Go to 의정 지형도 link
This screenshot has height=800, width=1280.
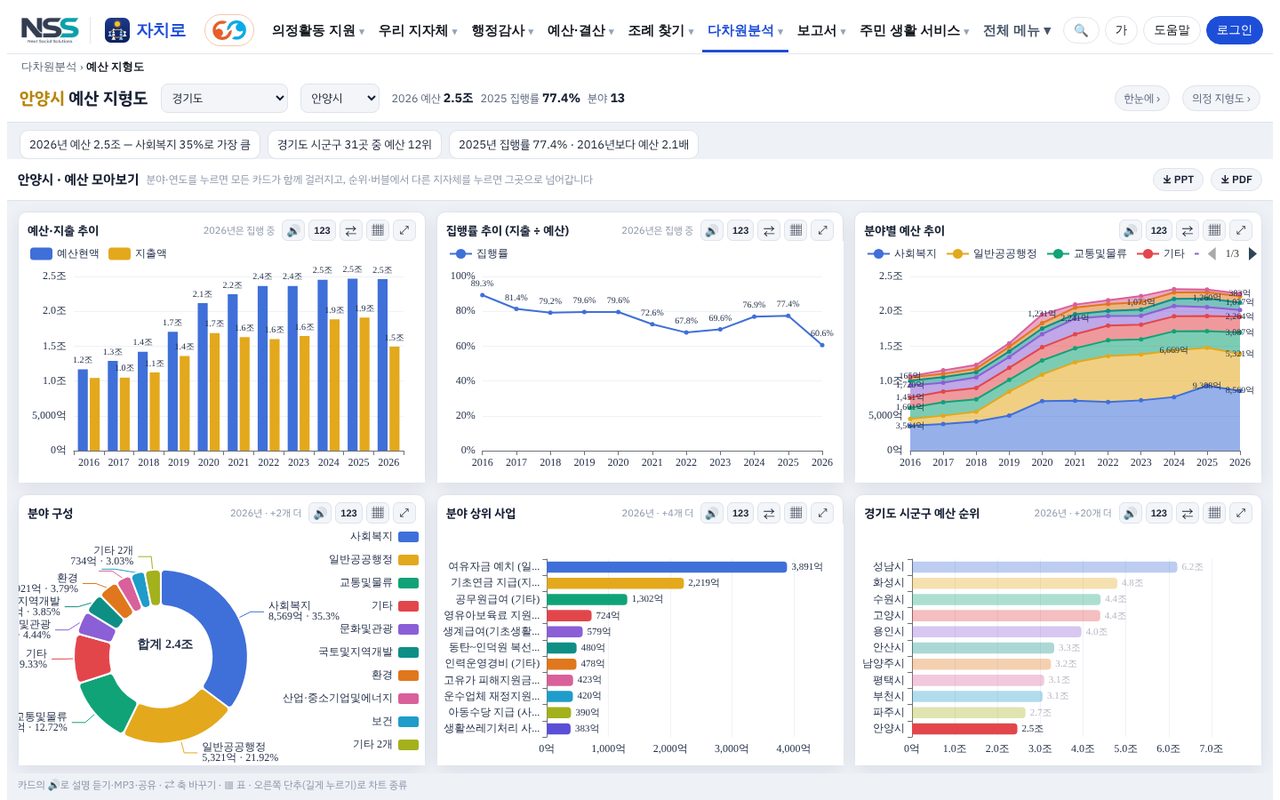1221,98
